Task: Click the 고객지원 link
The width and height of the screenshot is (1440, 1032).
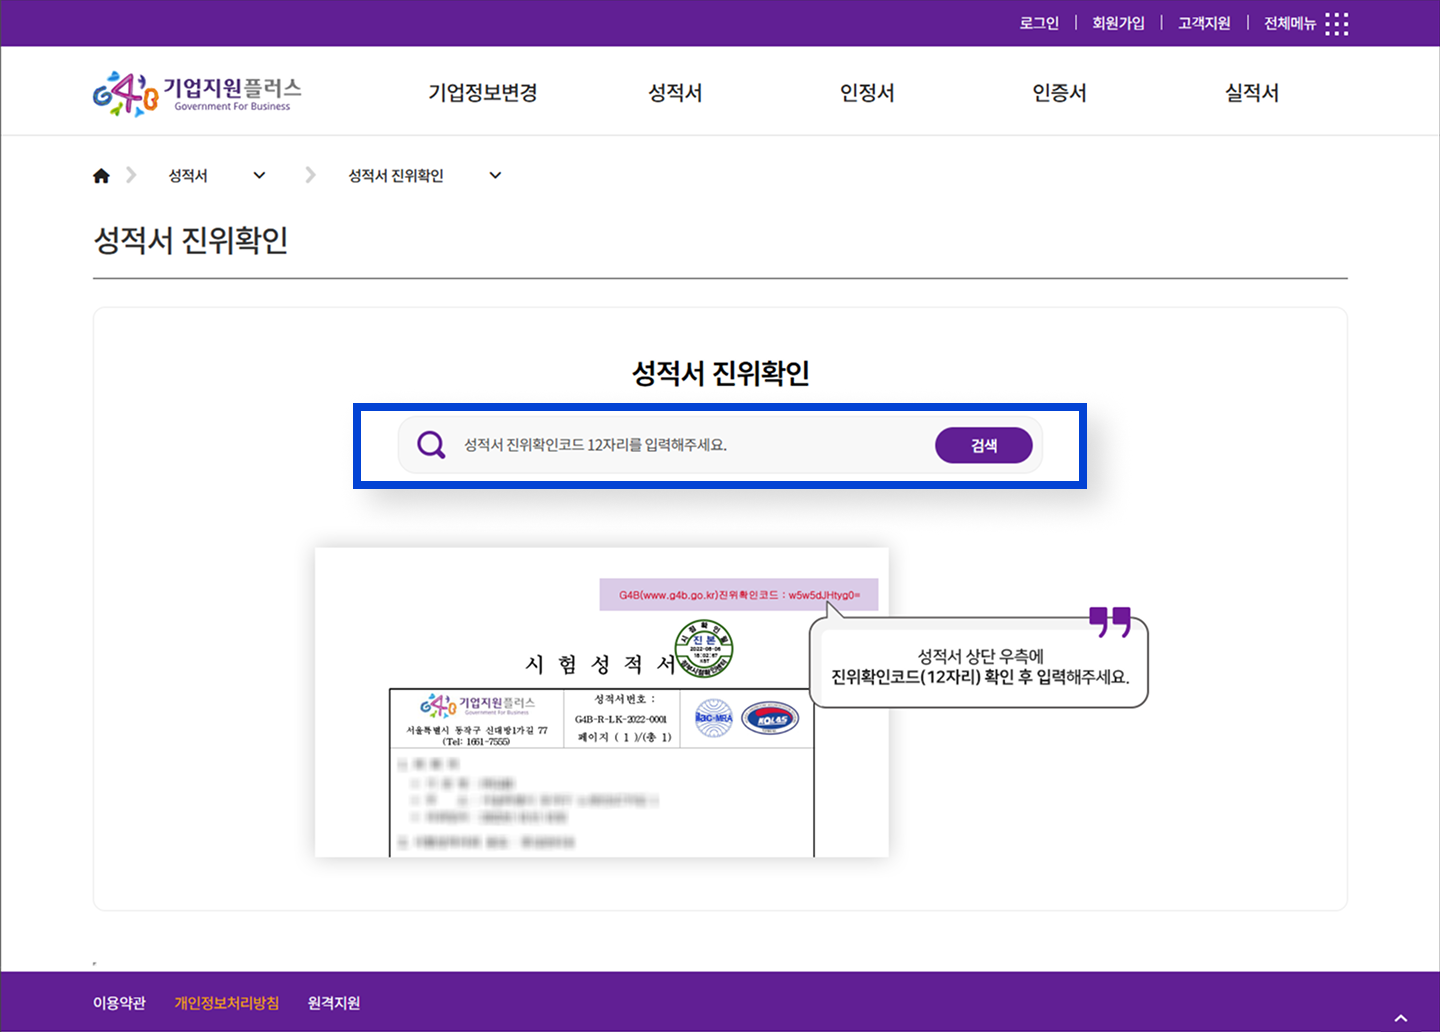Action: [x=1204, y=23]
